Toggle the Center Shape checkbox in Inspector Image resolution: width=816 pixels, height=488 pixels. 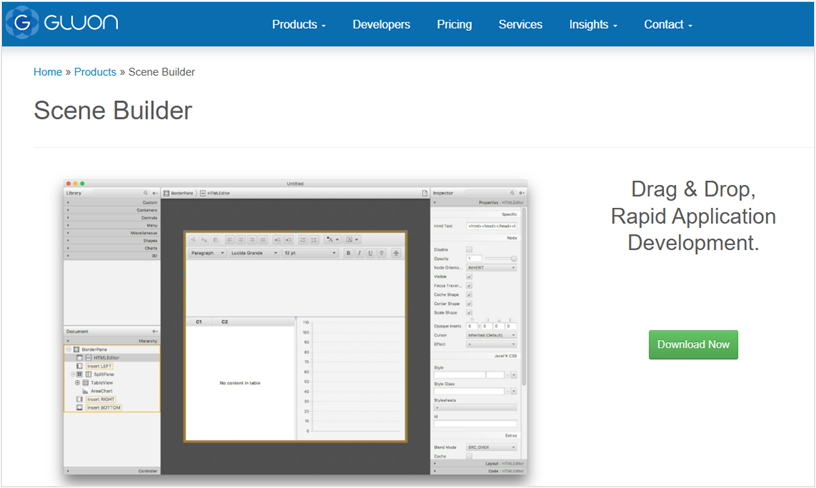click(469, 303)
